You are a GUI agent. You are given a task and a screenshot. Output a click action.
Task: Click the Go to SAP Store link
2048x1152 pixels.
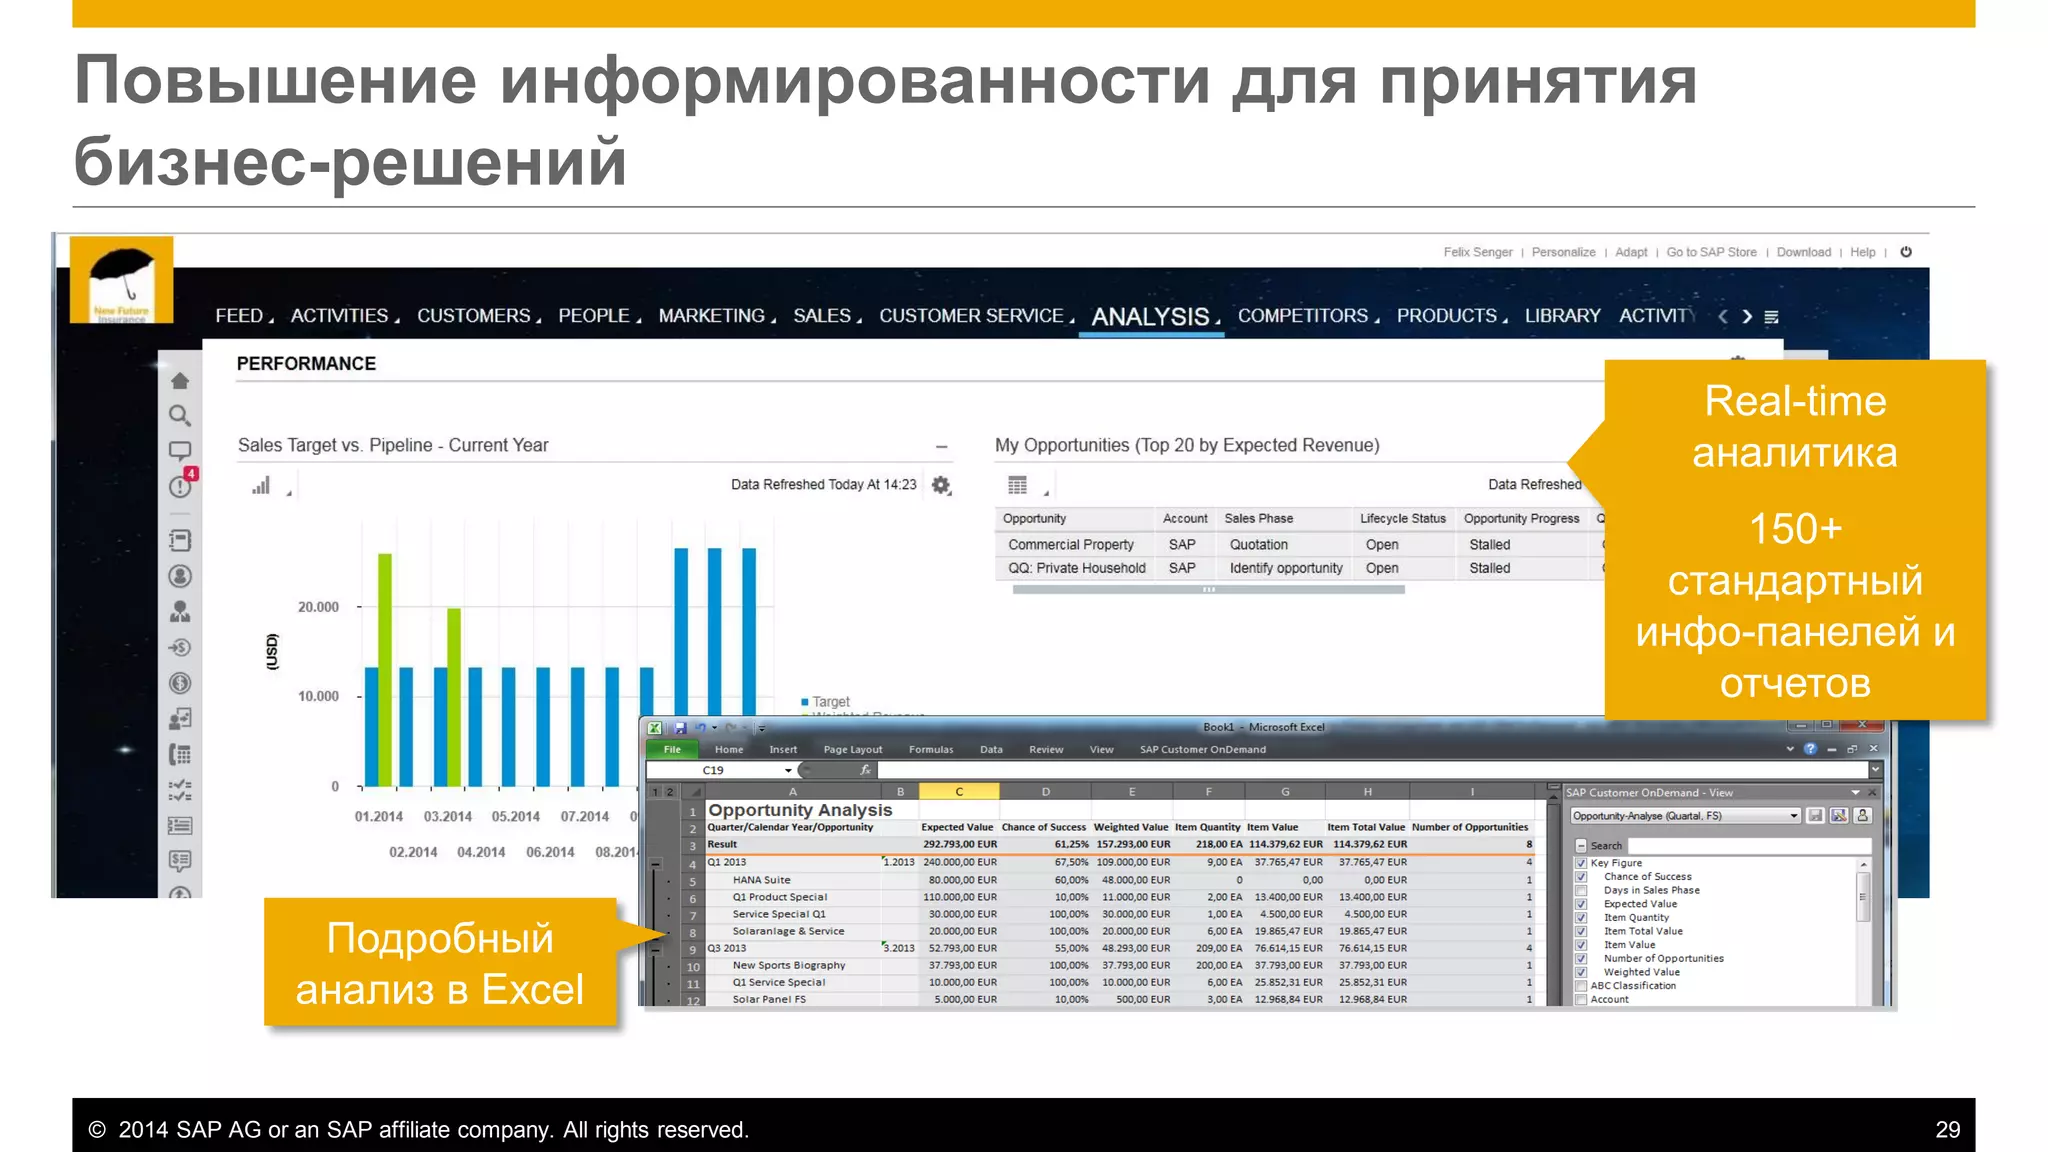(1711, 252)
